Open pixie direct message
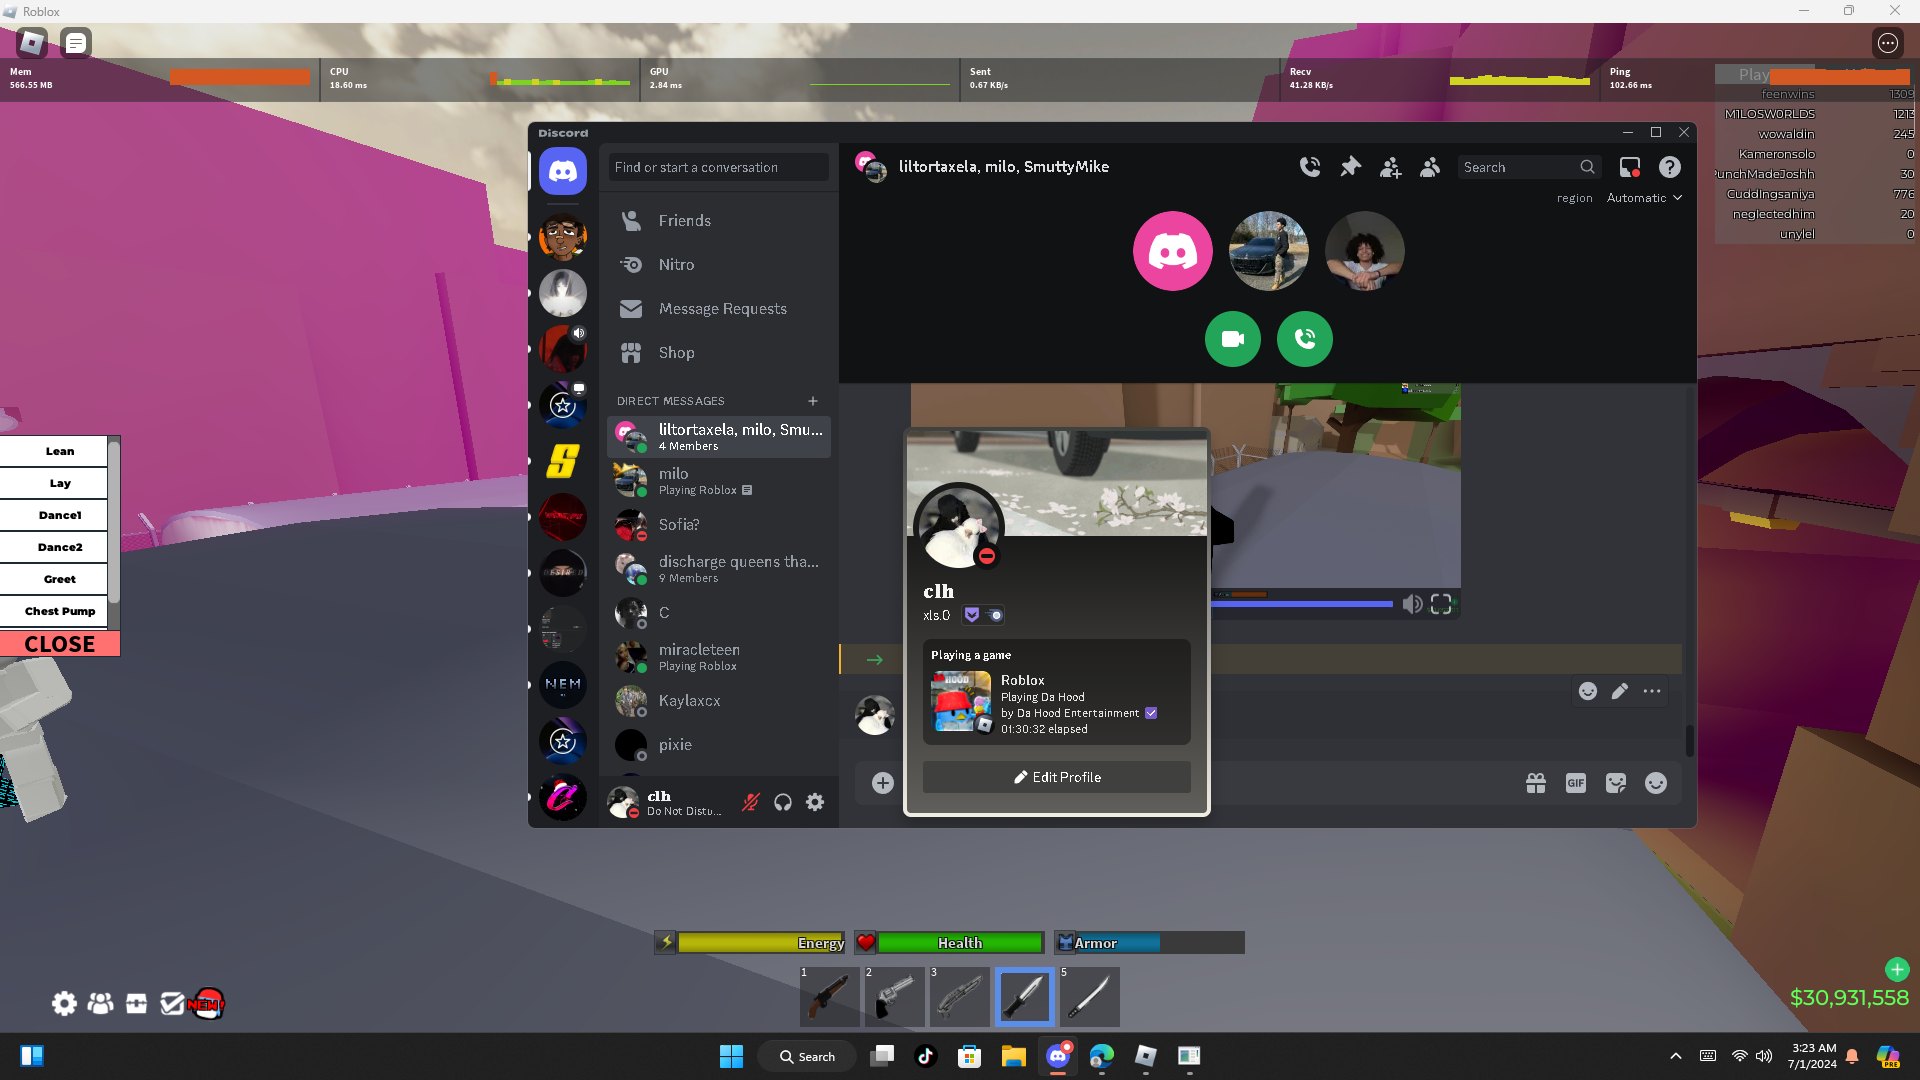 (719, 745)
